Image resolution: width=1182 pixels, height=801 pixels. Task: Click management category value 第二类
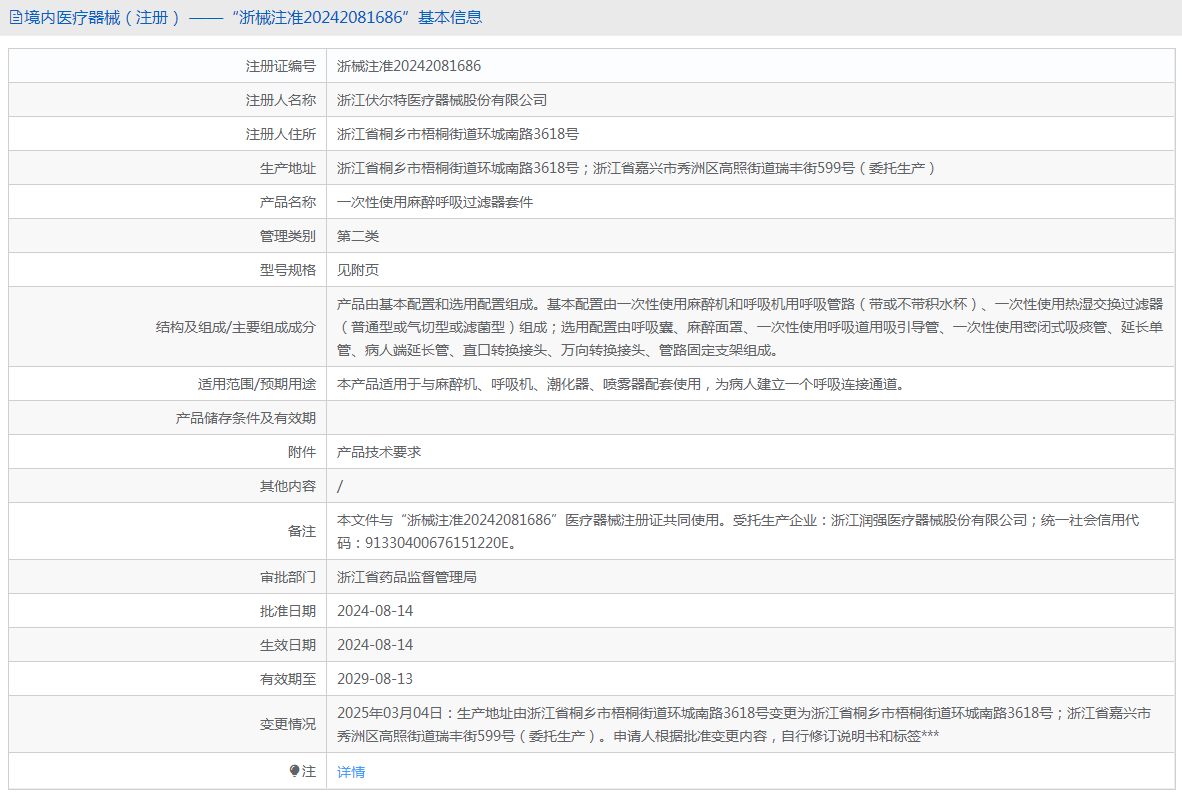pyautogui.click(x=358, y=236)
